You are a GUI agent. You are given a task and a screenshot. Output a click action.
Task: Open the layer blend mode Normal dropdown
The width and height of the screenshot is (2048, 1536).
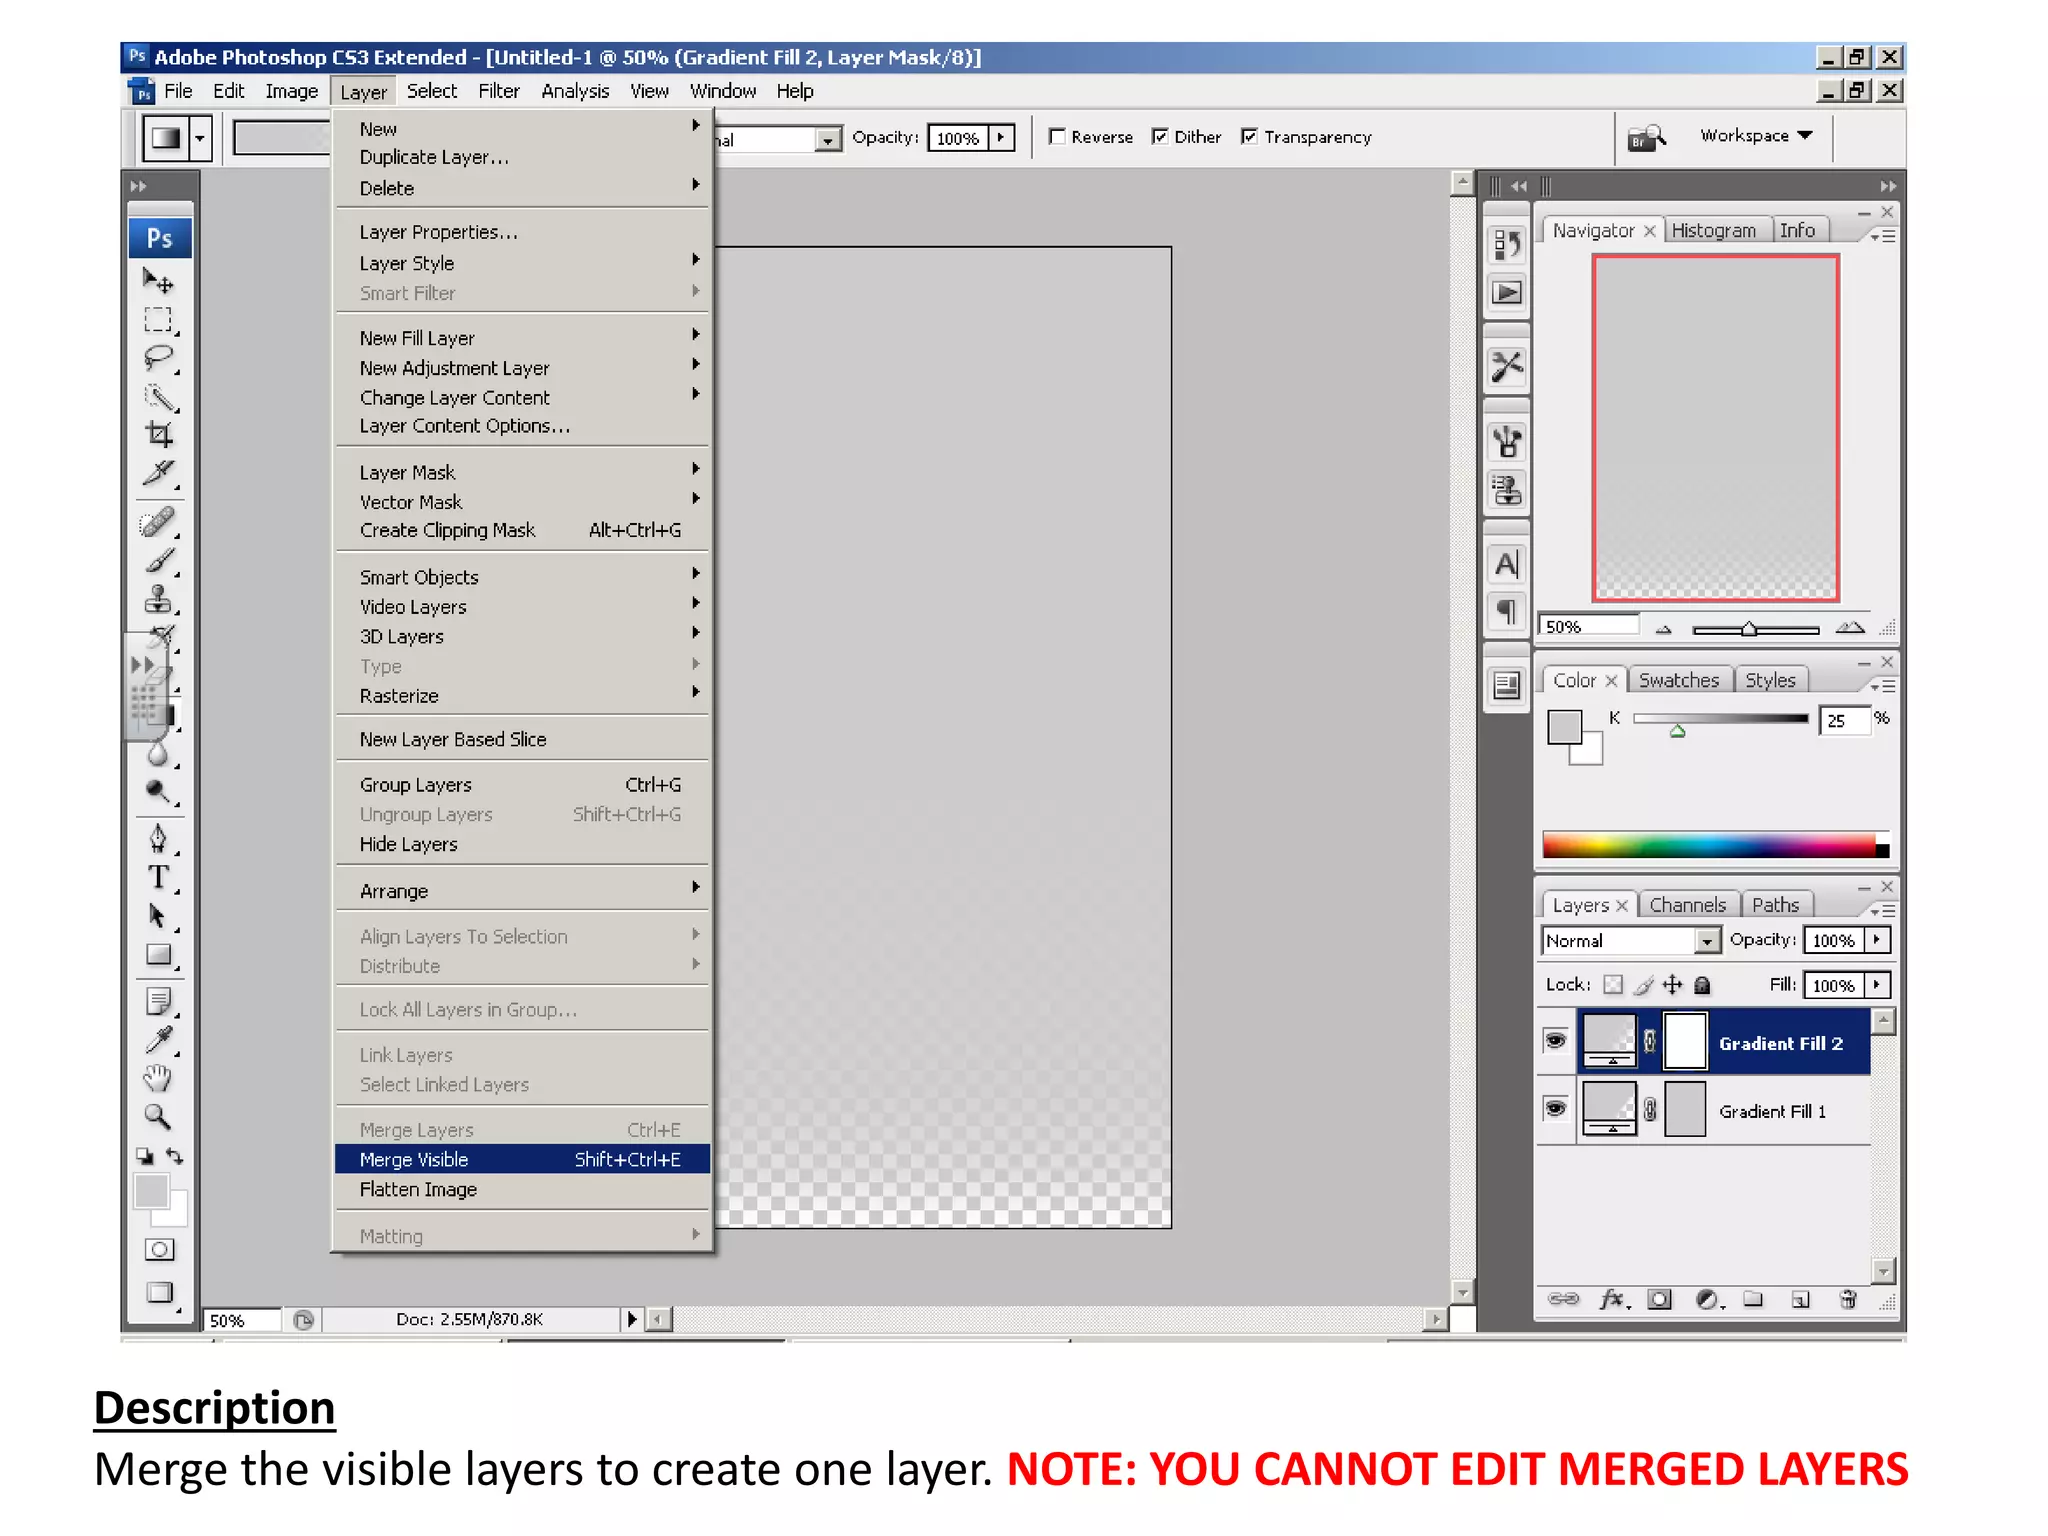(1631, 941)
